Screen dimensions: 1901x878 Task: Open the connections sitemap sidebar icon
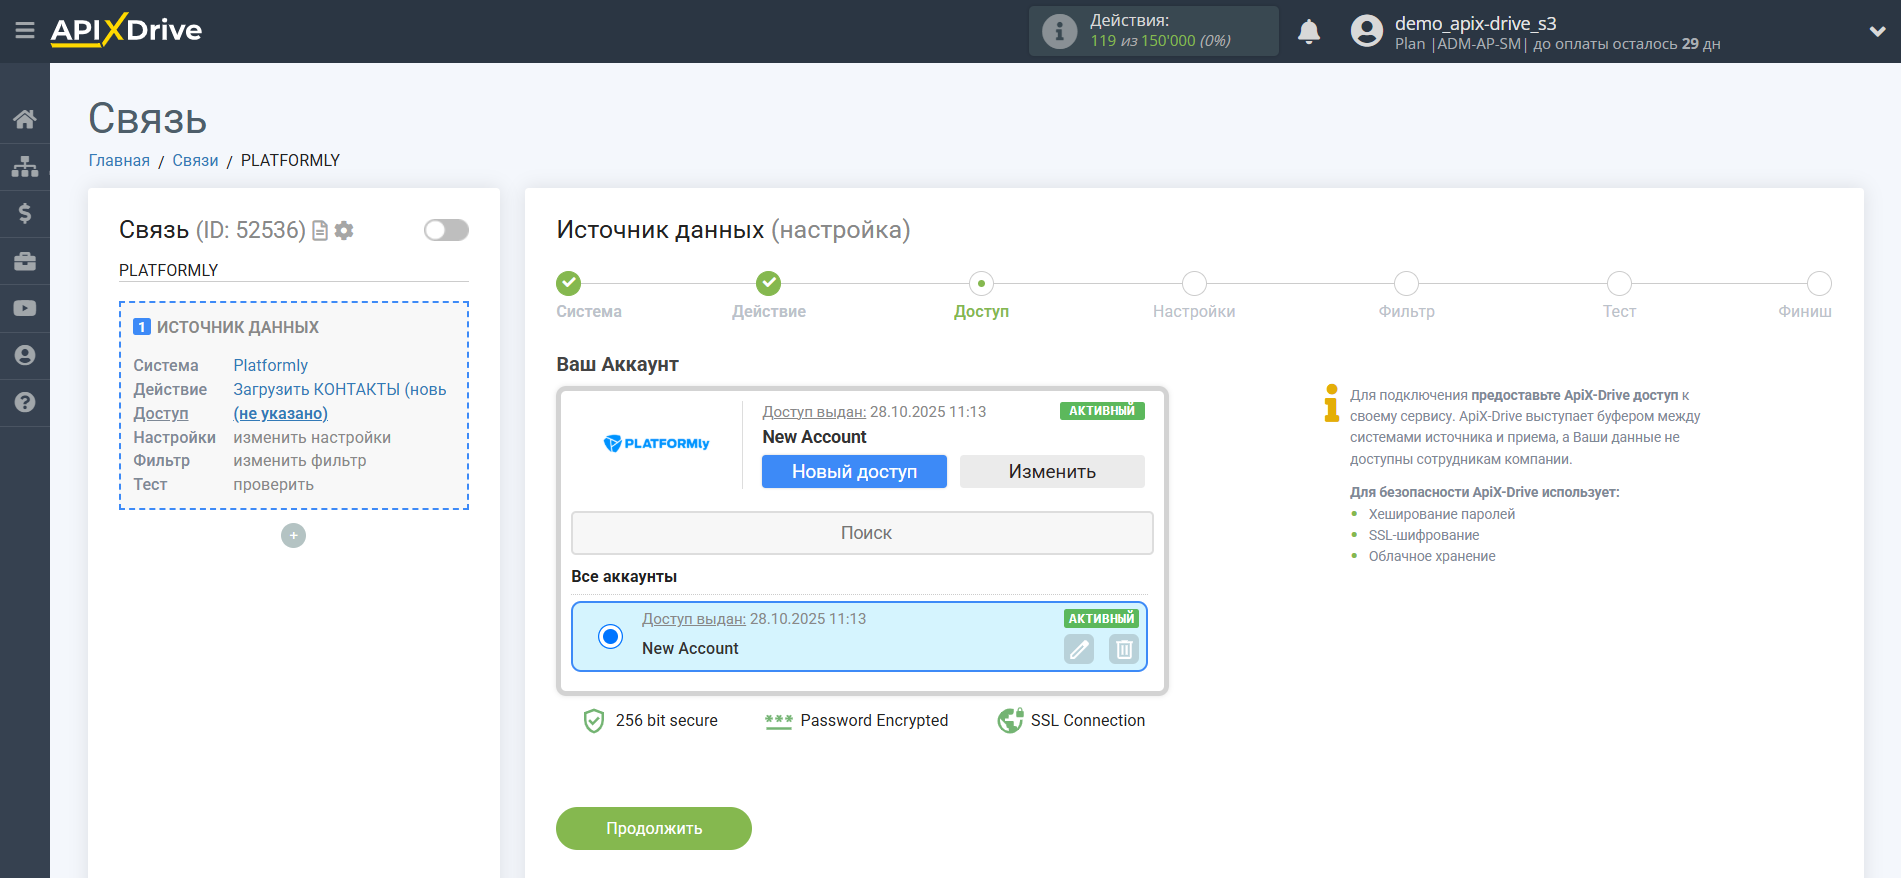(25, 166)
